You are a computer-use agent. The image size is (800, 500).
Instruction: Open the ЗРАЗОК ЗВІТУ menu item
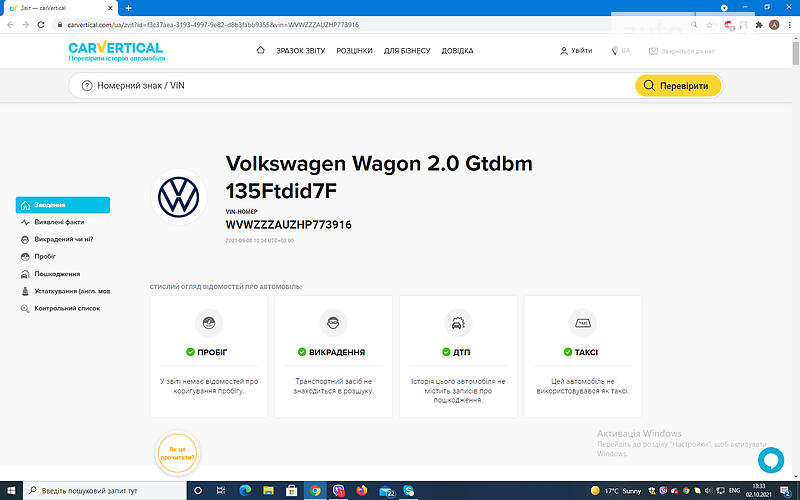pos(301,51)
